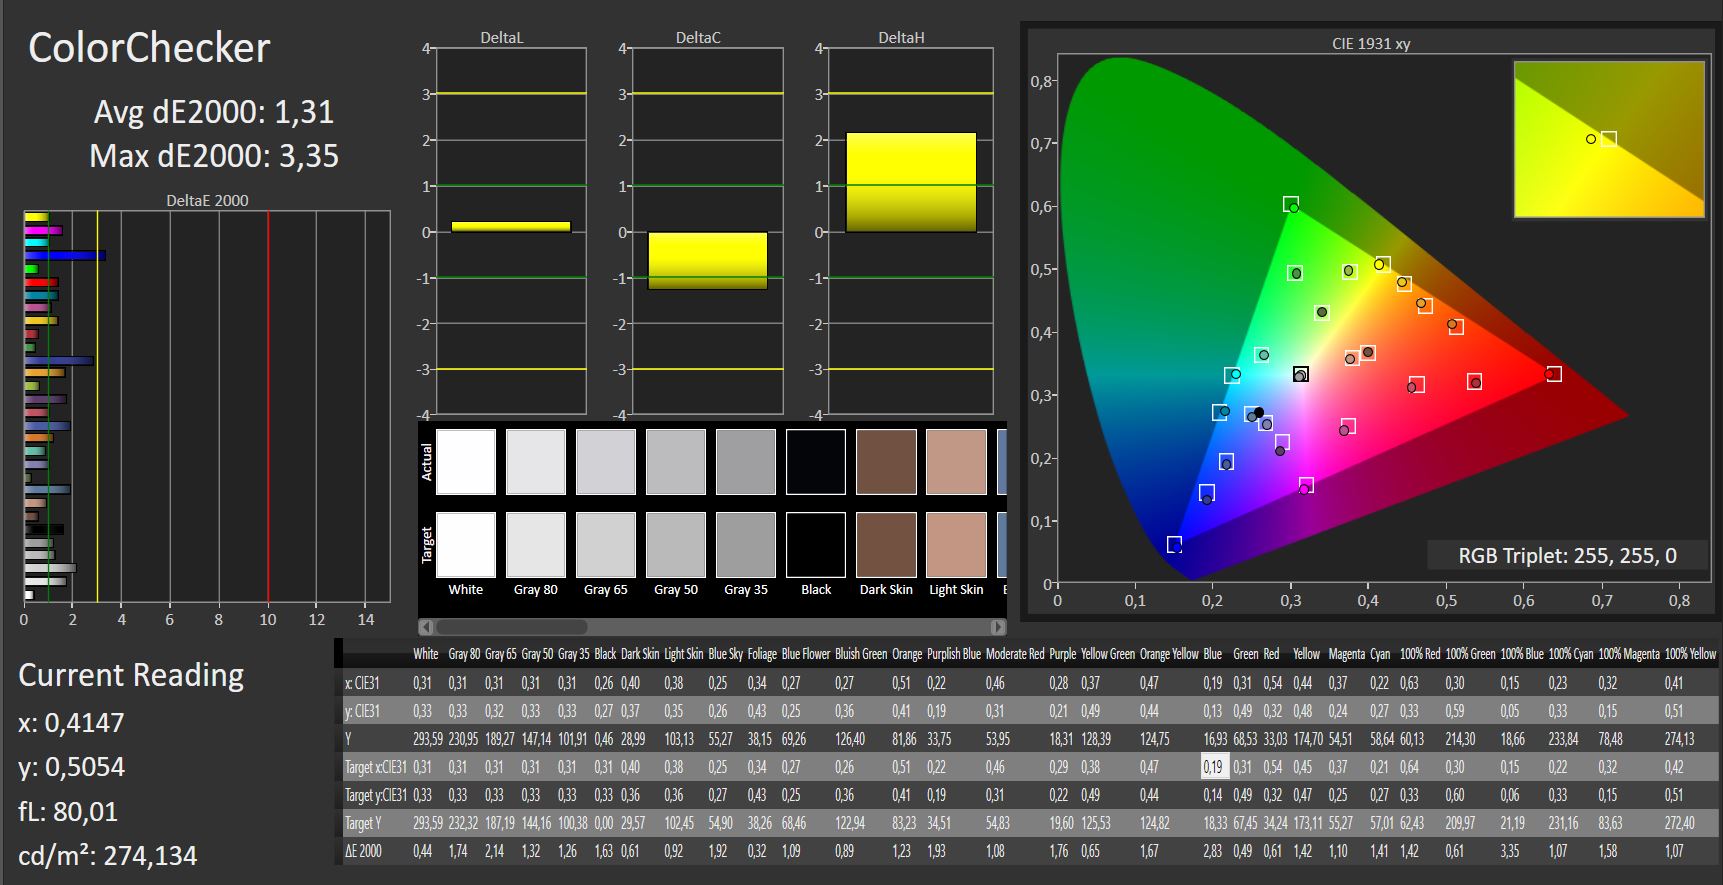Image resolution: width=1723 pixels, height=885 pixels.
Task: Select the Target White swatch
Action: pyautogui.click(x=466, y=545)
